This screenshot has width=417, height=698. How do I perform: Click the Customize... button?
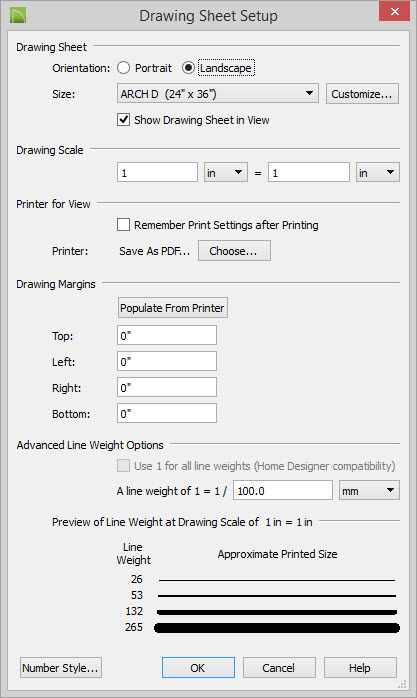click(362, 94)
